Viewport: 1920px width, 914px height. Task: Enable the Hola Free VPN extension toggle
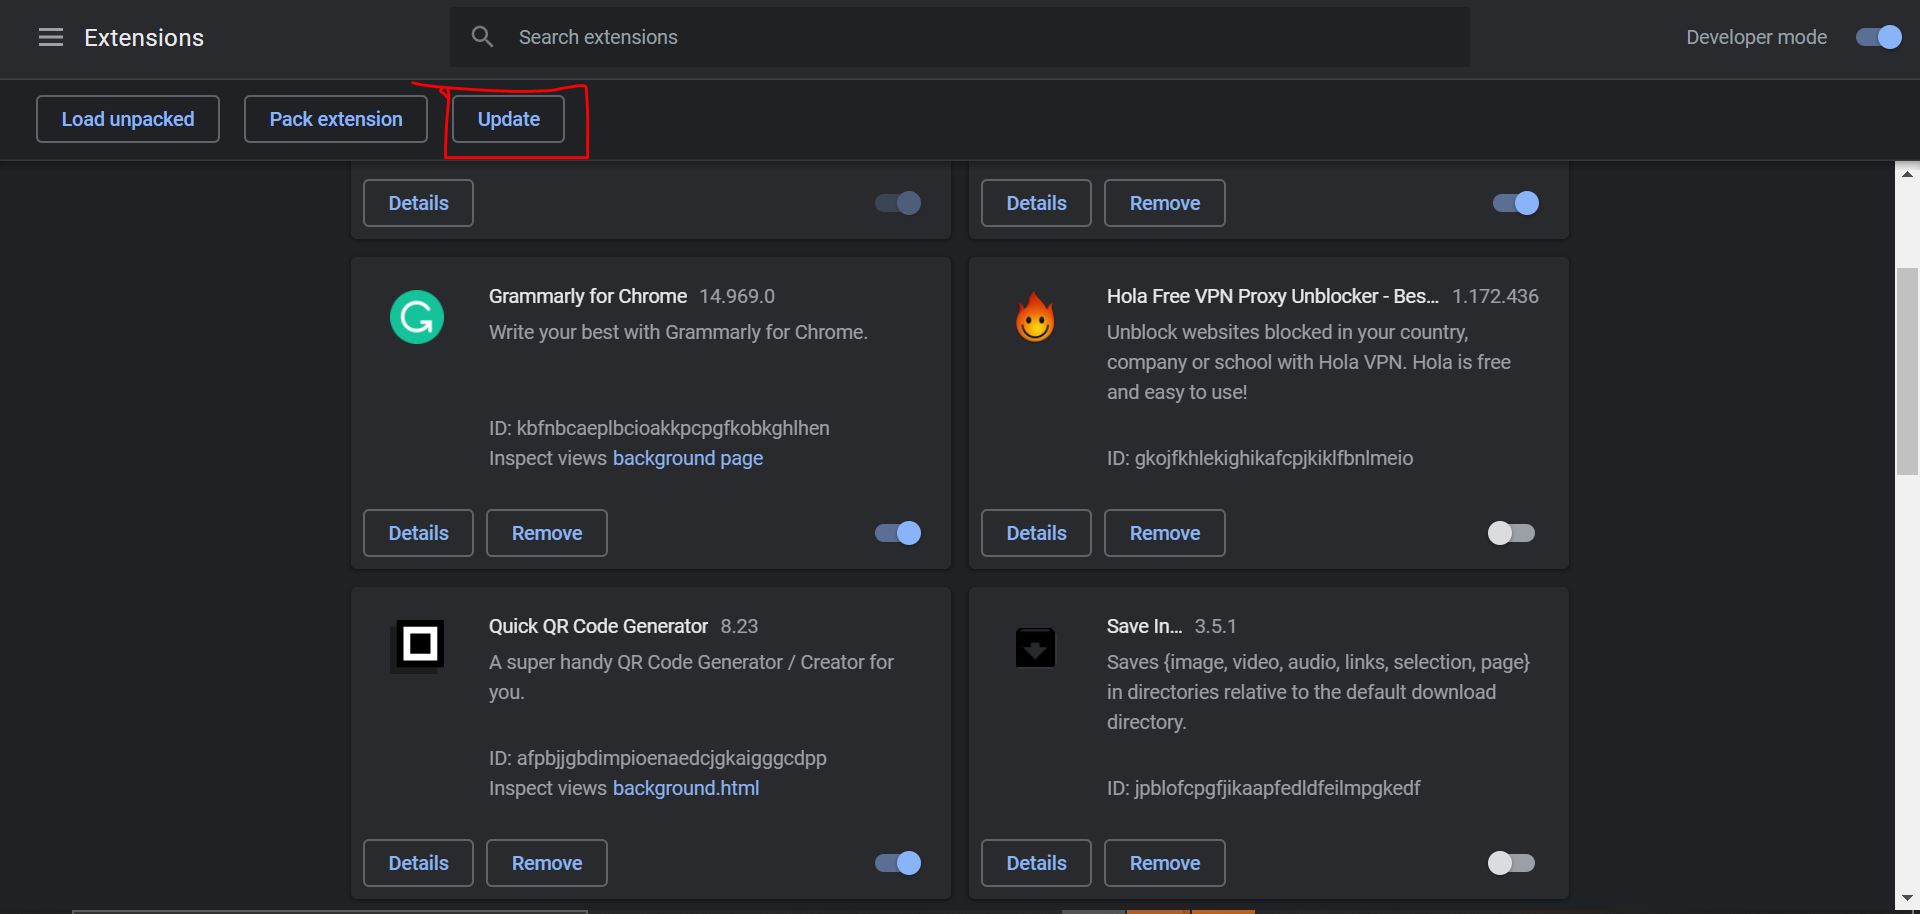pyautogui.click(x=1510, y=533)
